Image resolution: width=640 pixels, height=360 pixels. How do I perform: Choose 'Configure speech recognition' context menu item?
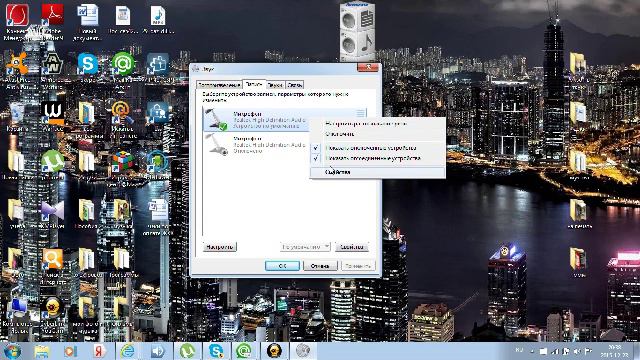pyautogui.click(x=378, y=123)
